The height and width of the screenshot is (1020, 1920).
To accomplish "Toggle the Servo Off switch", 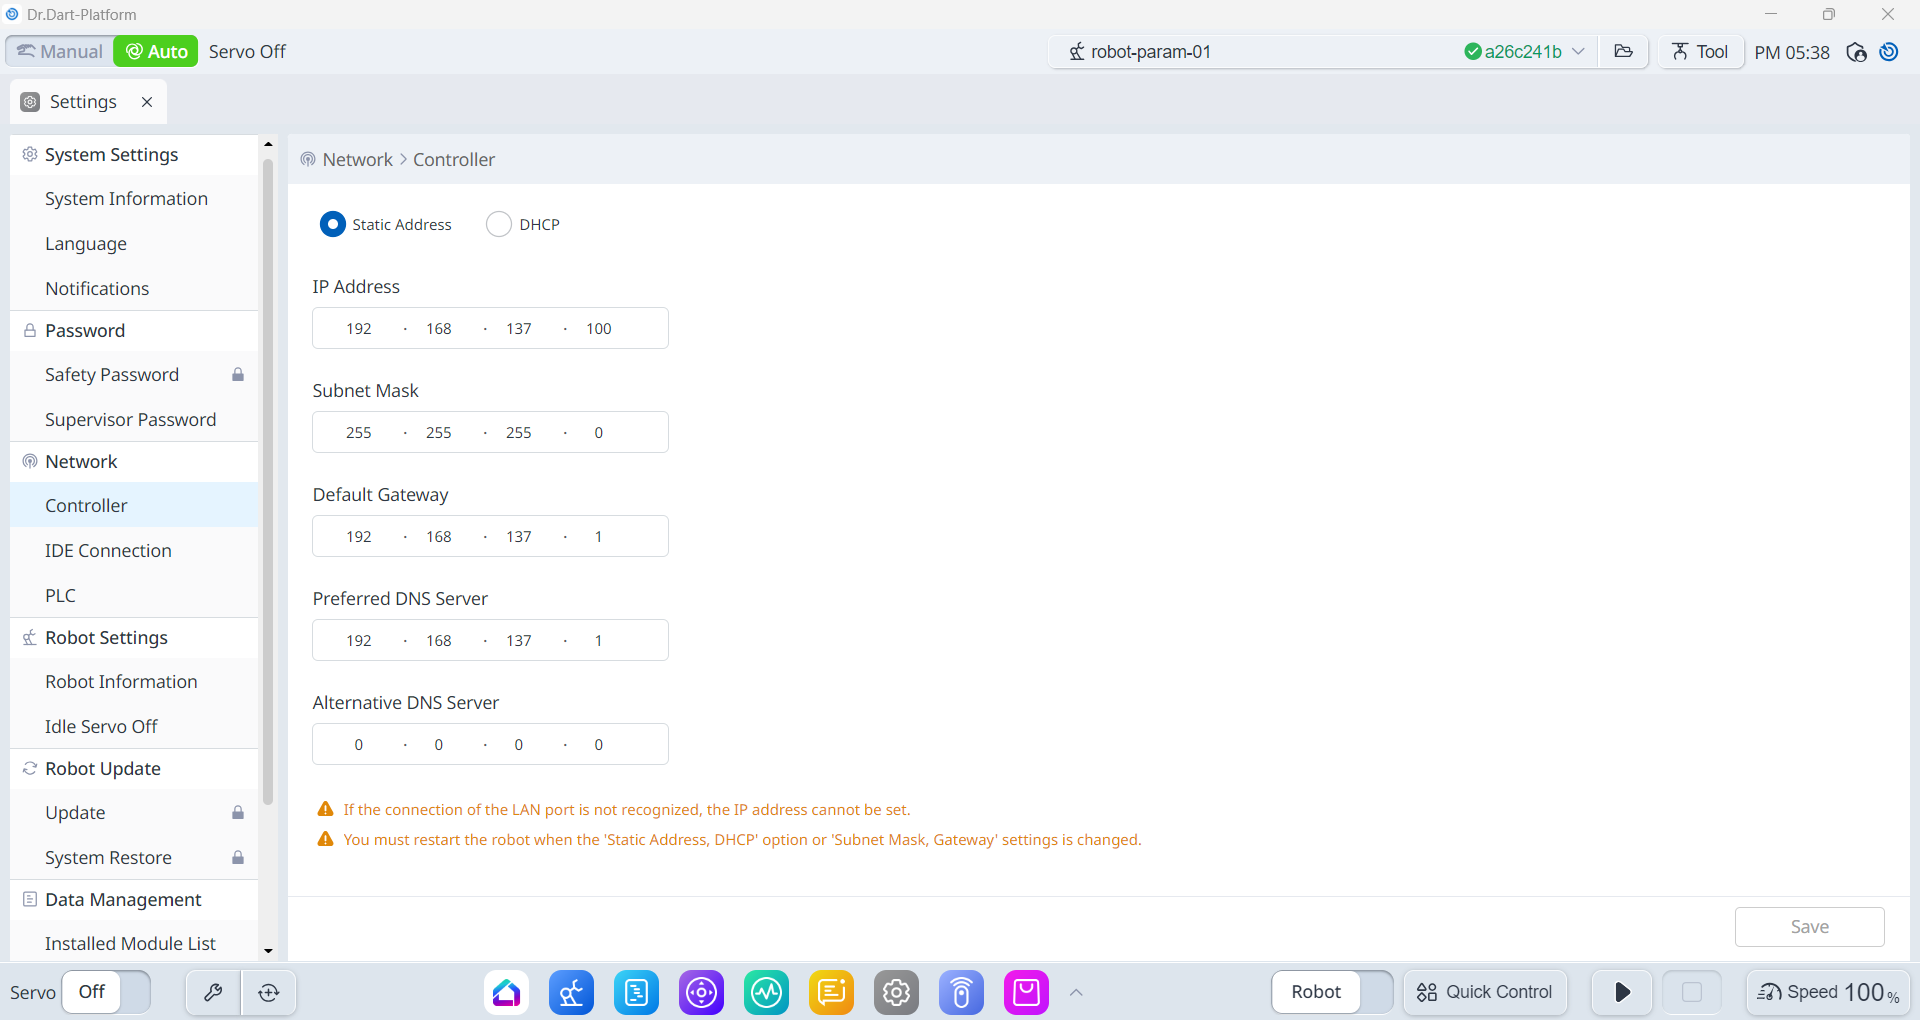I will 106,992.
